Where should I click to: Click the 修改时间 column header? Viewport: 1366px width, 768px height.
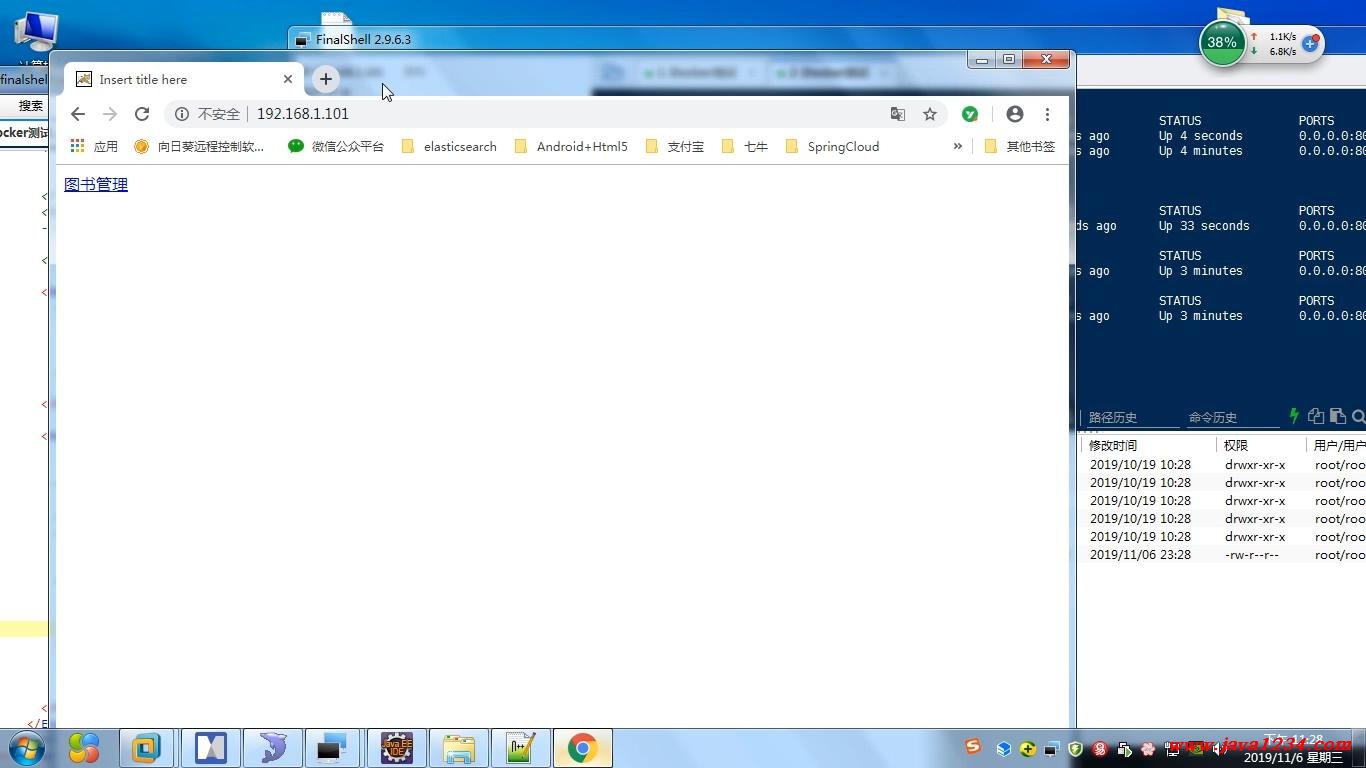click(1148, 445)
